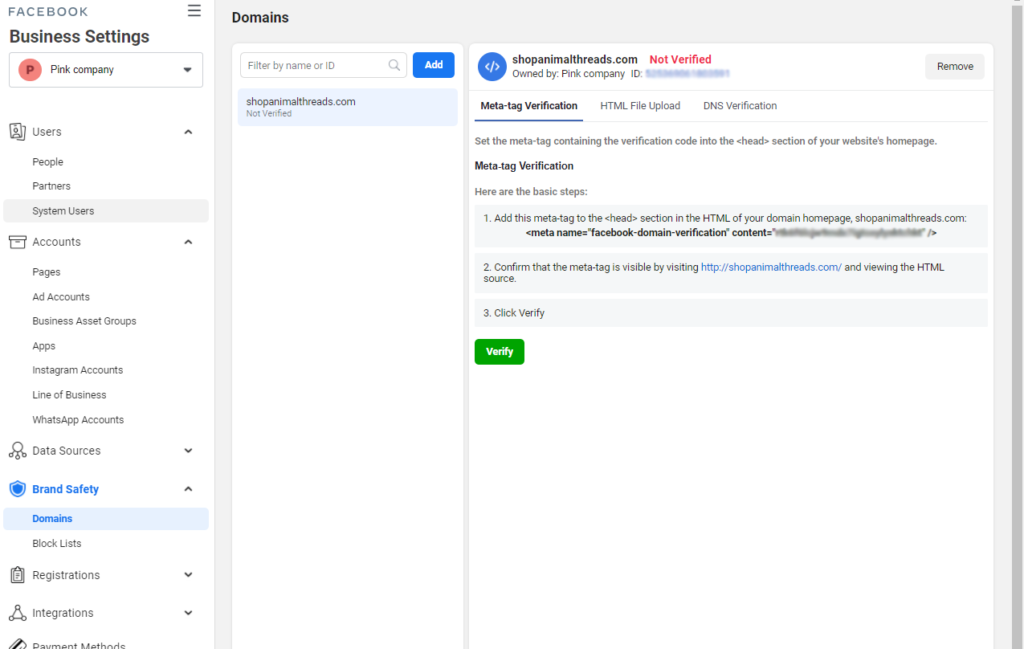The image size is (1024, 649).
Task: Click the FACEBOOK logo text
Action: point(48,12)
